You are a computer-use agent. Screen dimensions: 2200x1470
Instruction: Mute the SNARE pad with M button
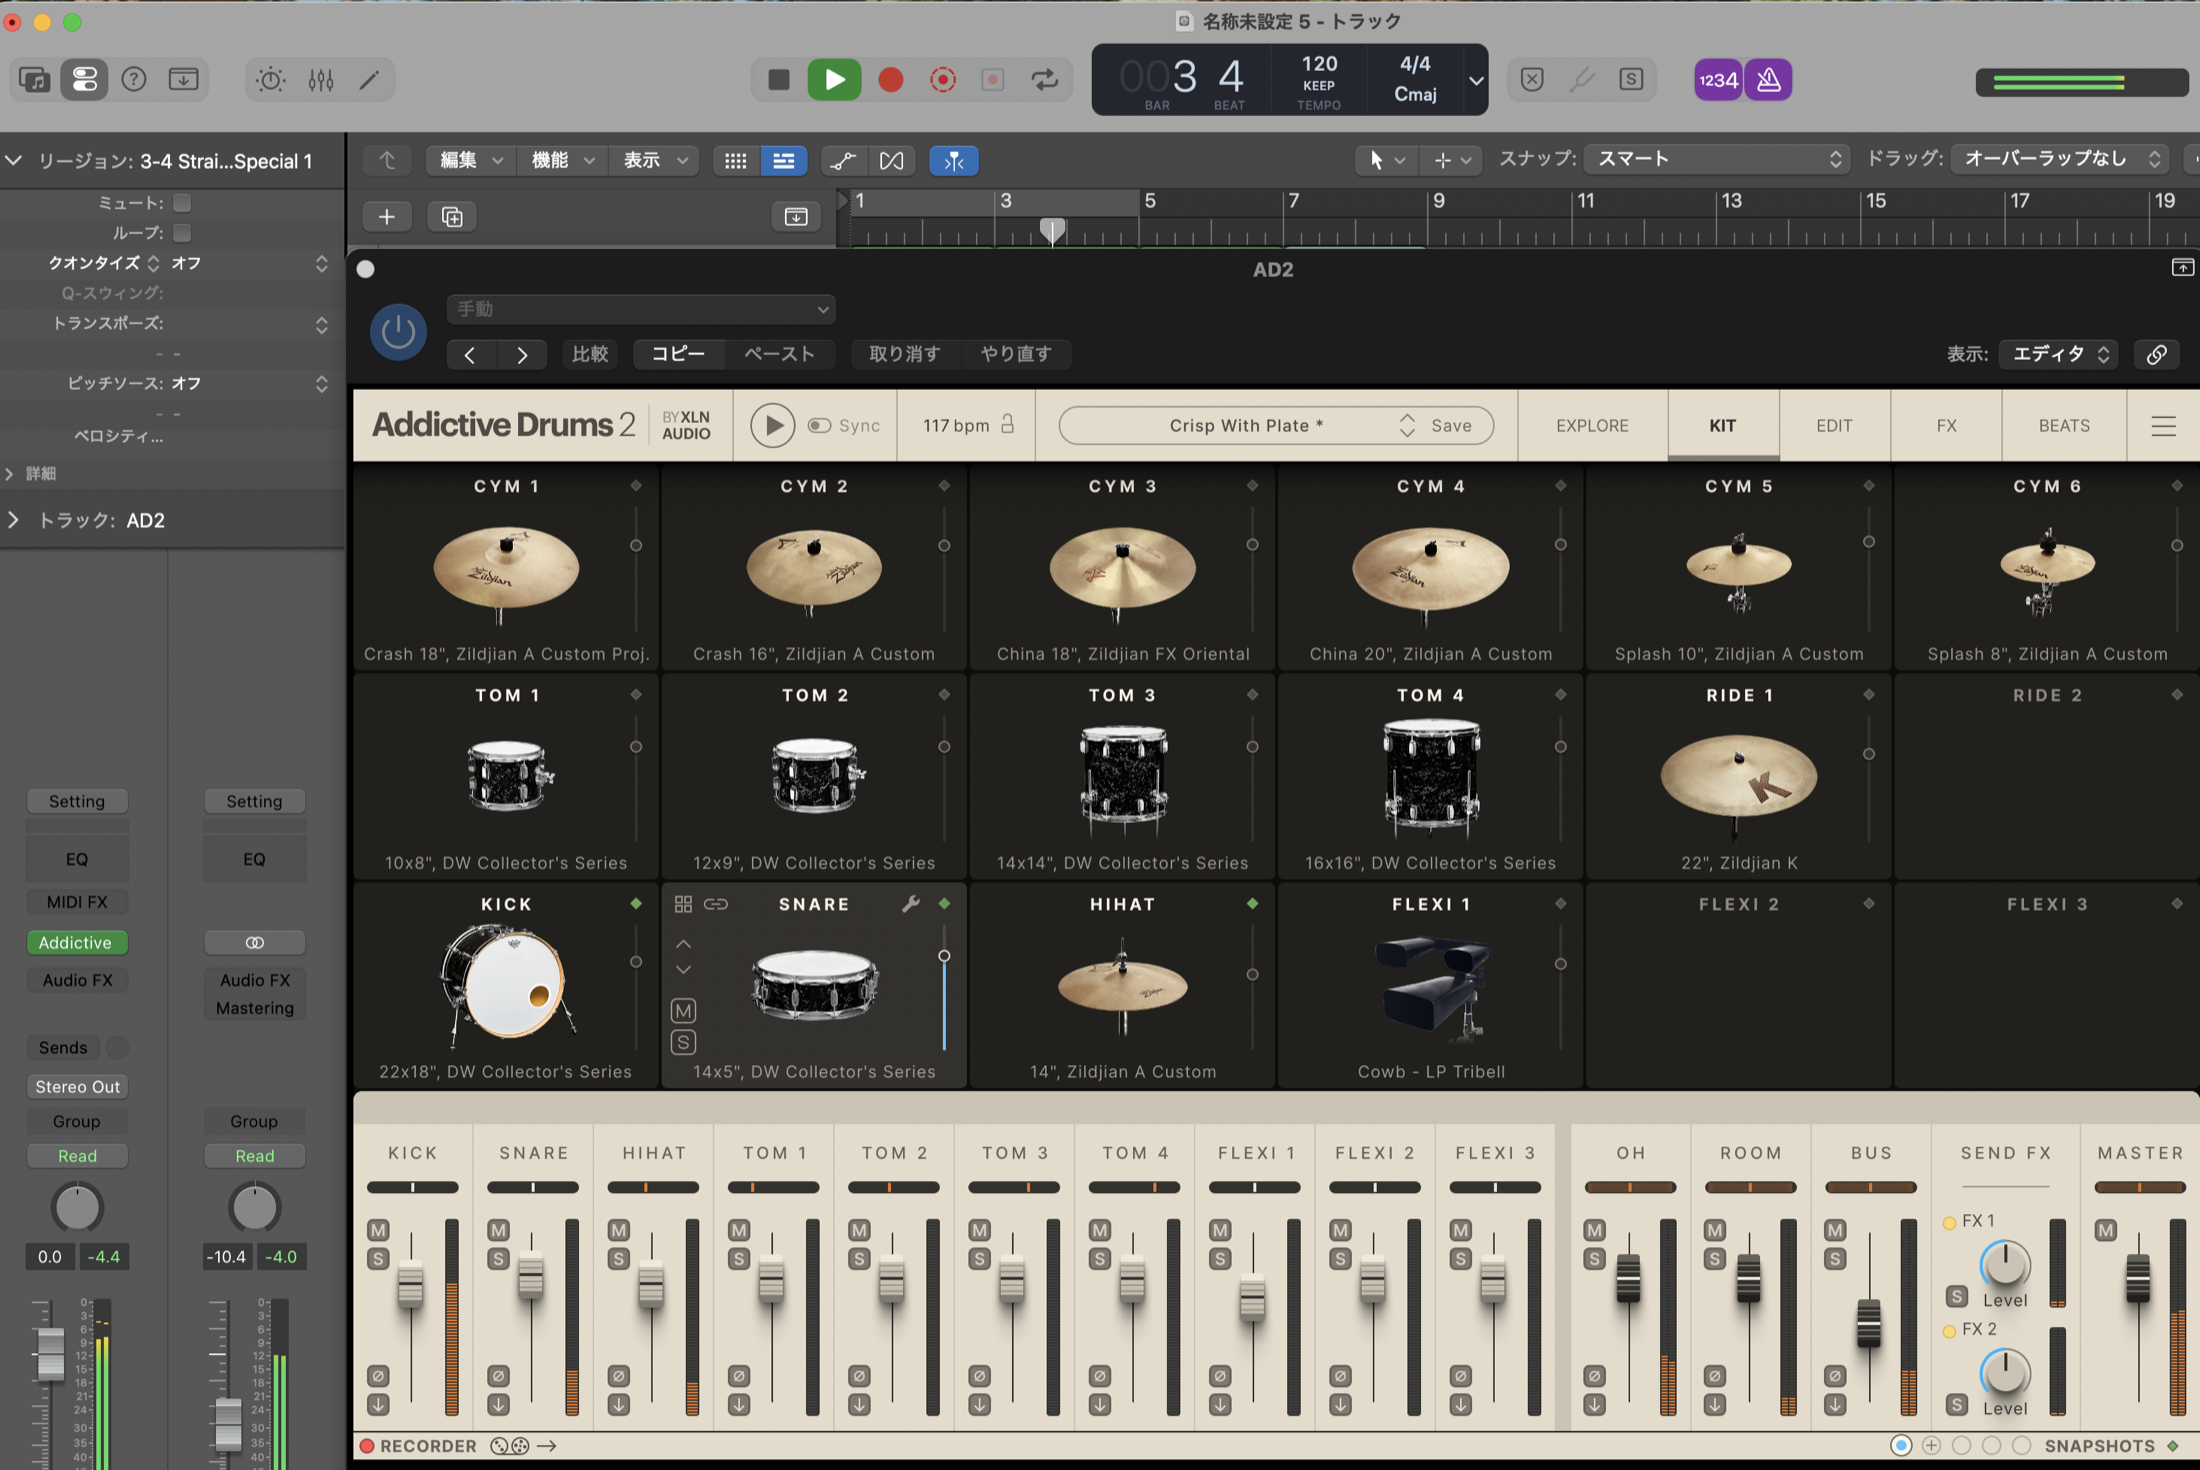click(x=683, y=1011)
